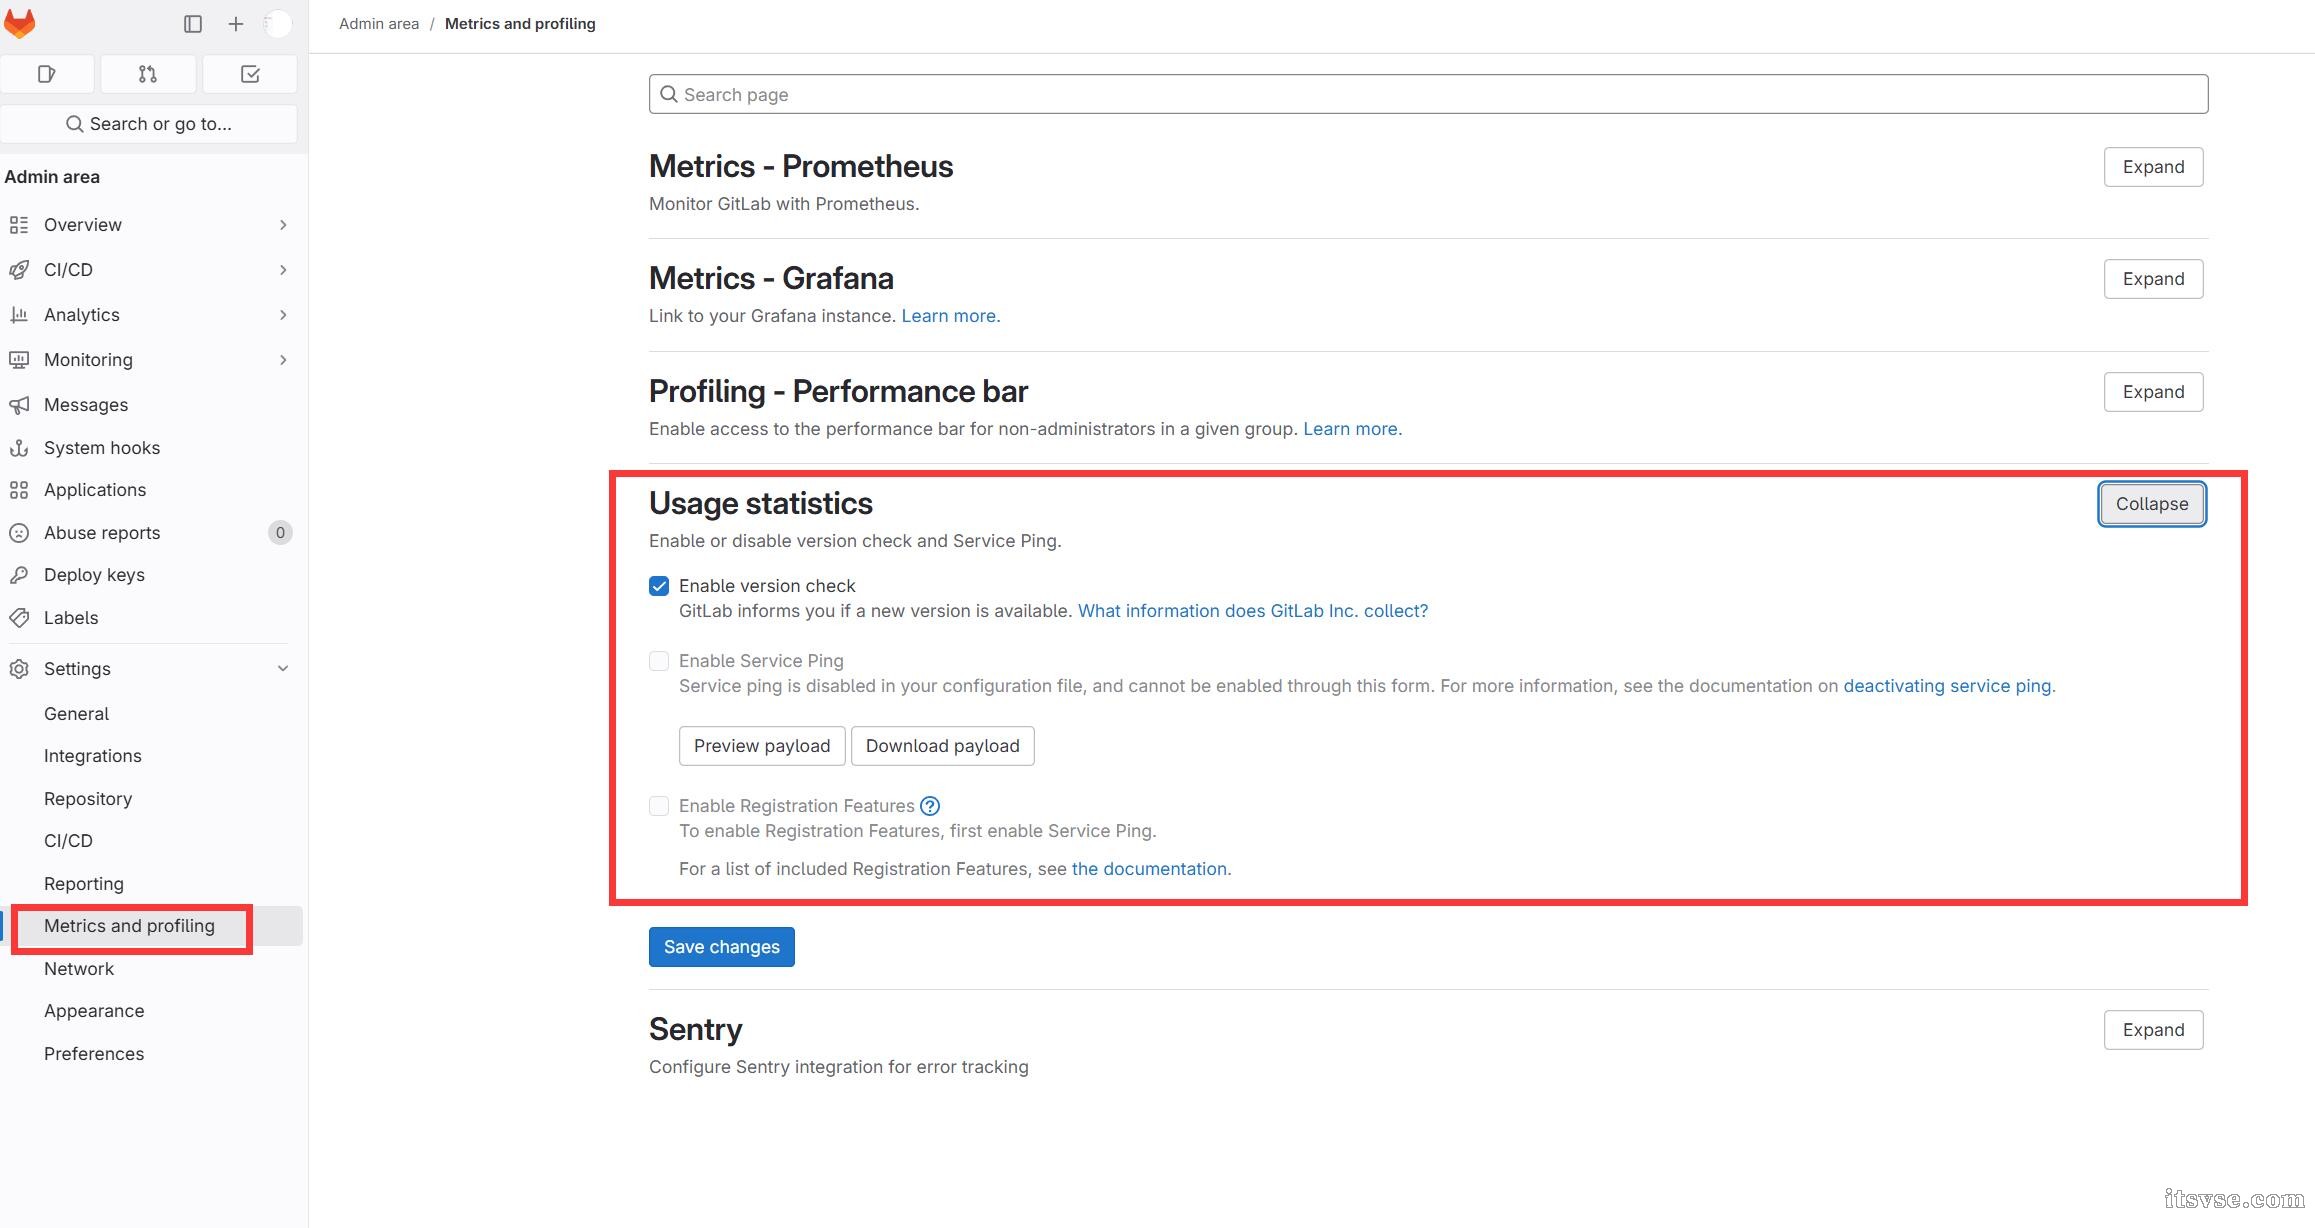
Task: Click System hooks anchor icon
Action: 19,448
